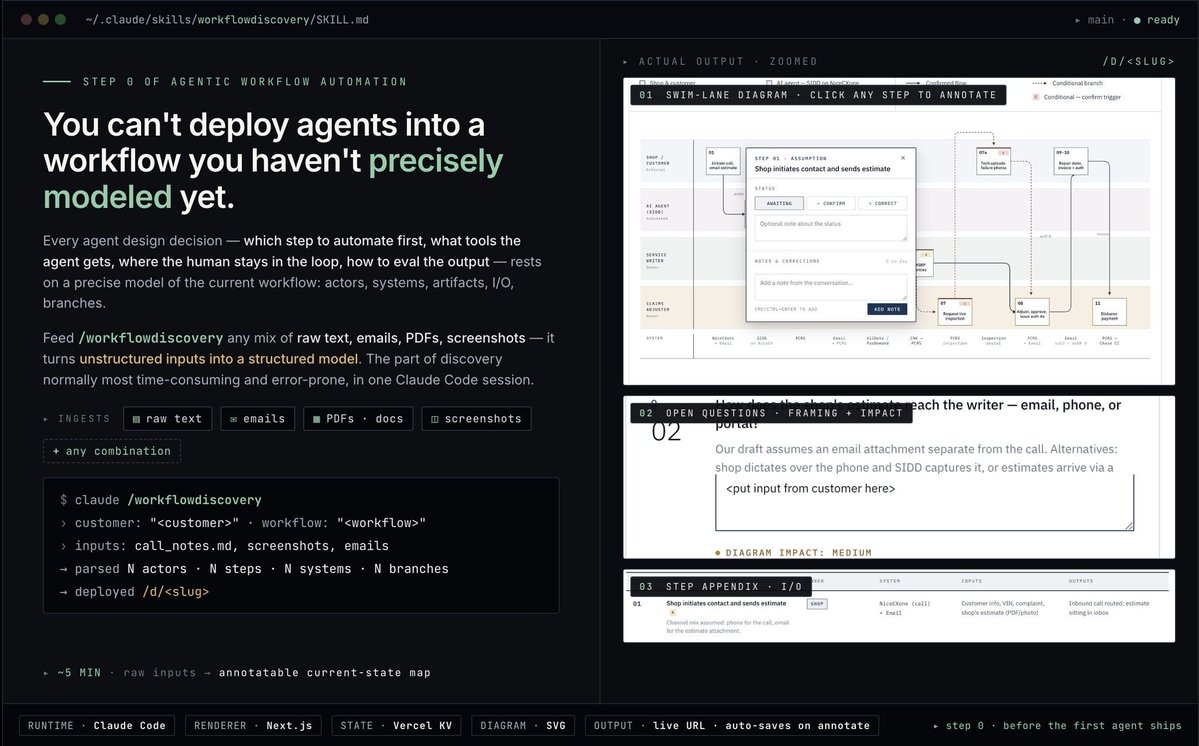Click the 'Conditional — confirm trigger' legend entry
The height and width of the screenshot is (746, 1199).
[1077, 97]
